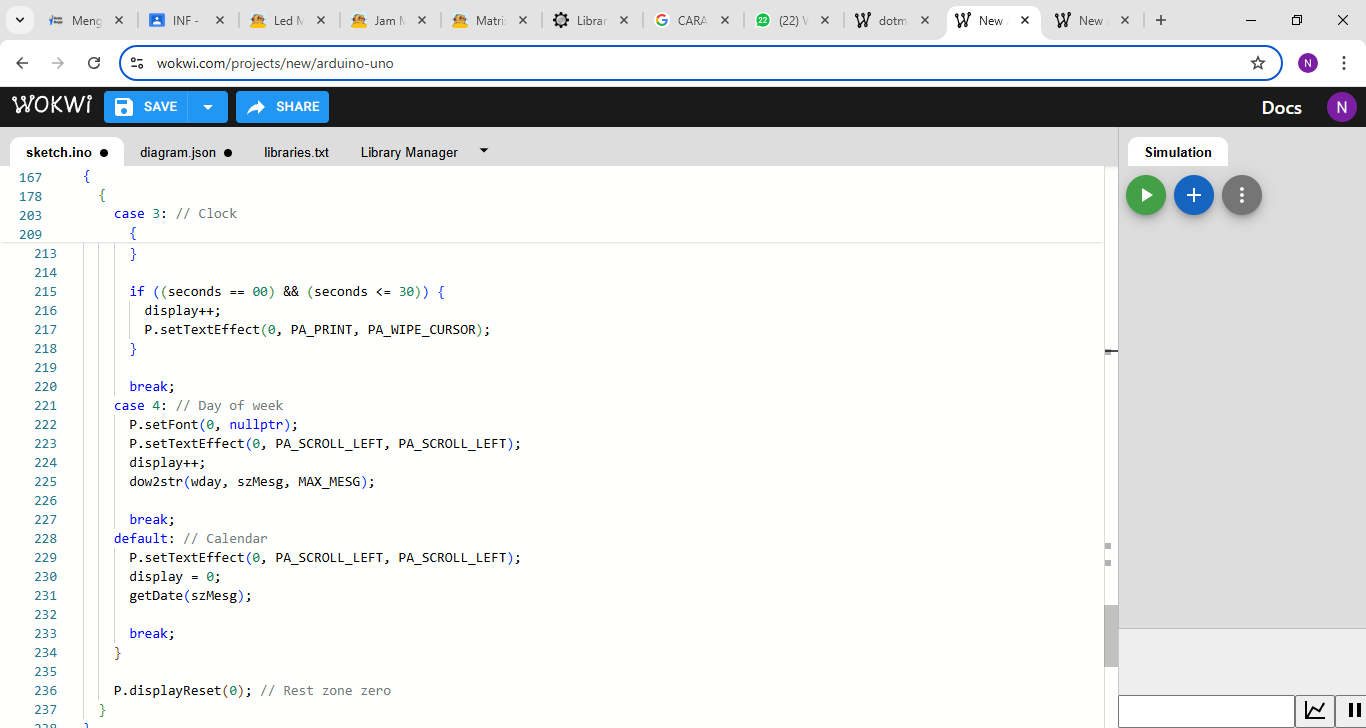Click the 'P.setFont(0, nullptr);' line

(213, 425)
